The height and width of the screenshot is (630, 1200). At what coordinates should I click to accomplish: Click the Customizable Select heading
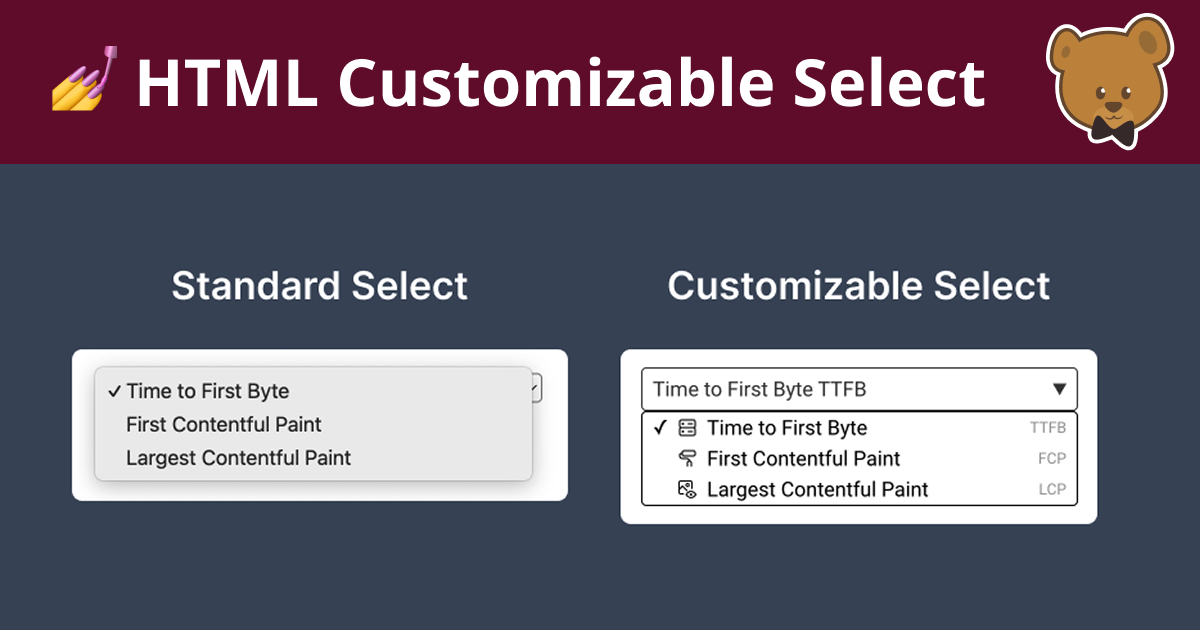click(x=859, y=287)
